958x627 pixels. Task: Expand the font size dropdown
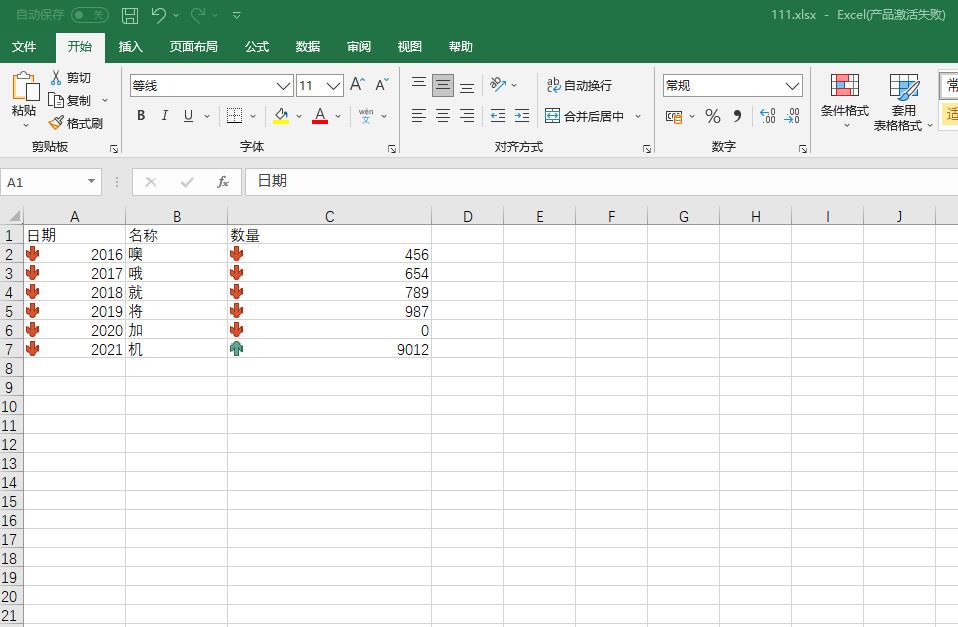coord(334,86)
